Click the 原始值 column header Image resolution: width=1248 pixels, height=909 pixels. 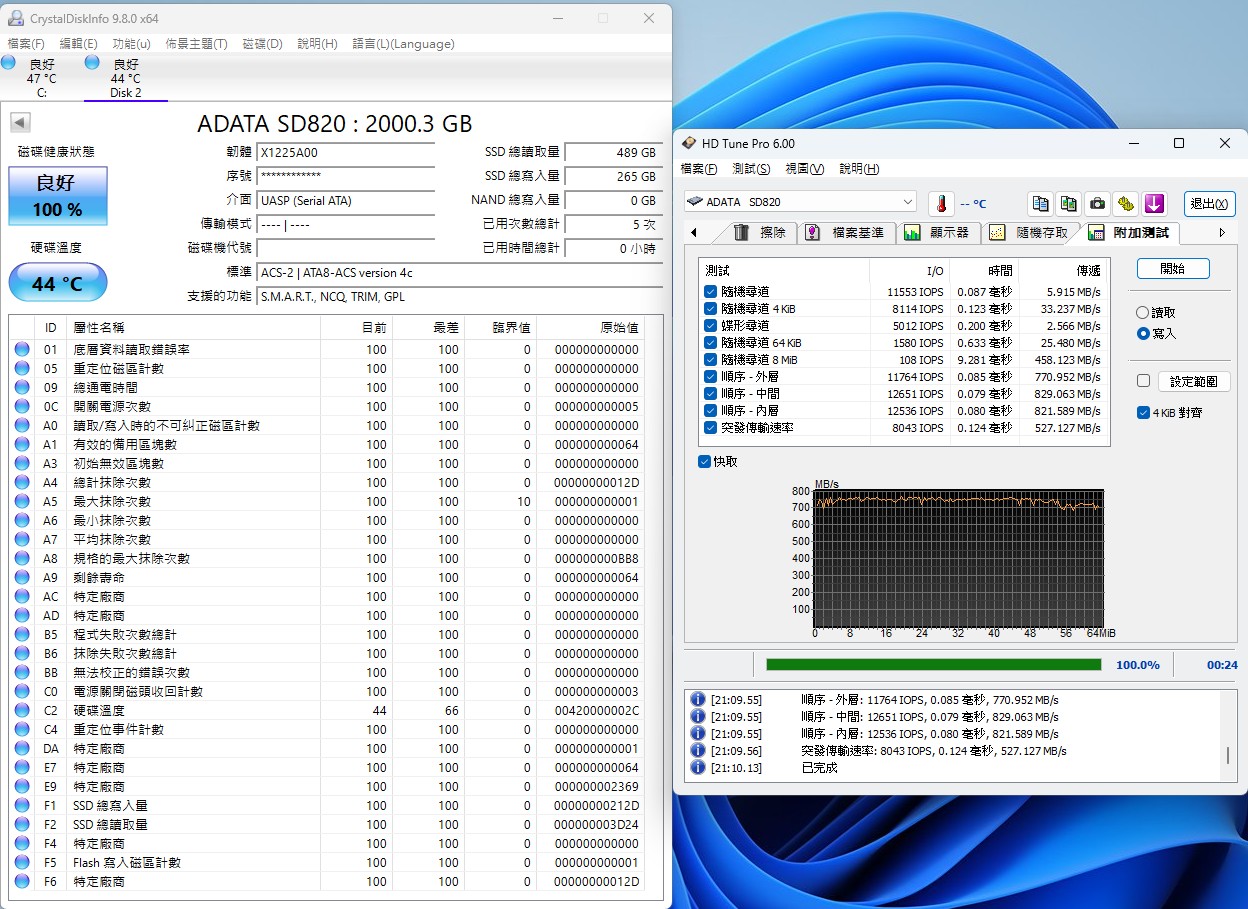coord(590,327)
